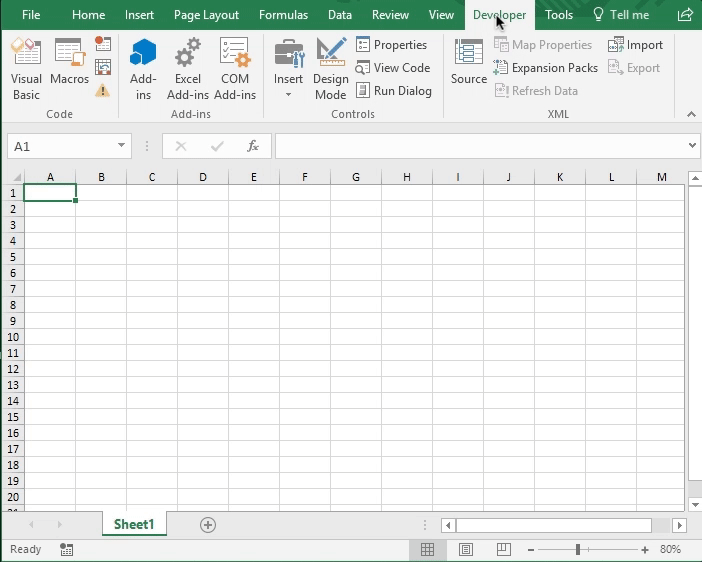This screenshot has height=562, width=702.
Task: Click Refresh Data
Action: [536, 91]
